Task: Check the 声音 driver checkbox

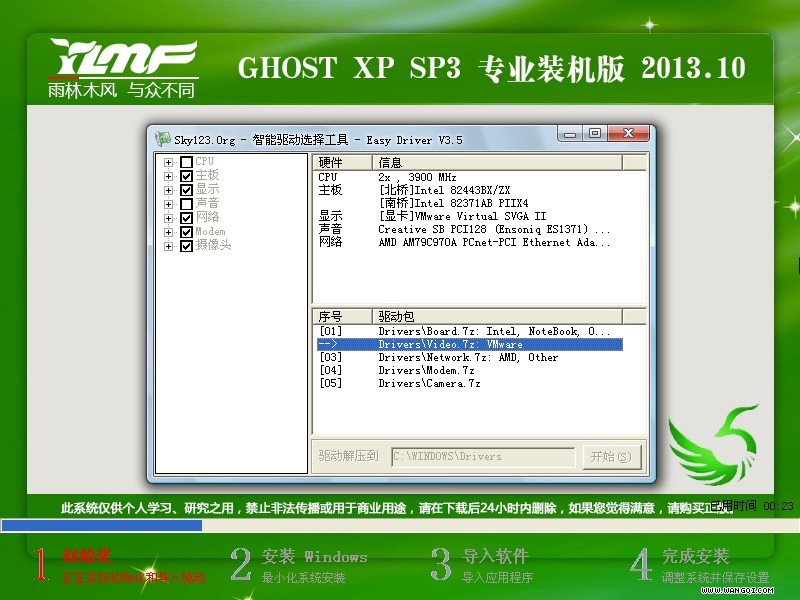Action: pos(186,204)
